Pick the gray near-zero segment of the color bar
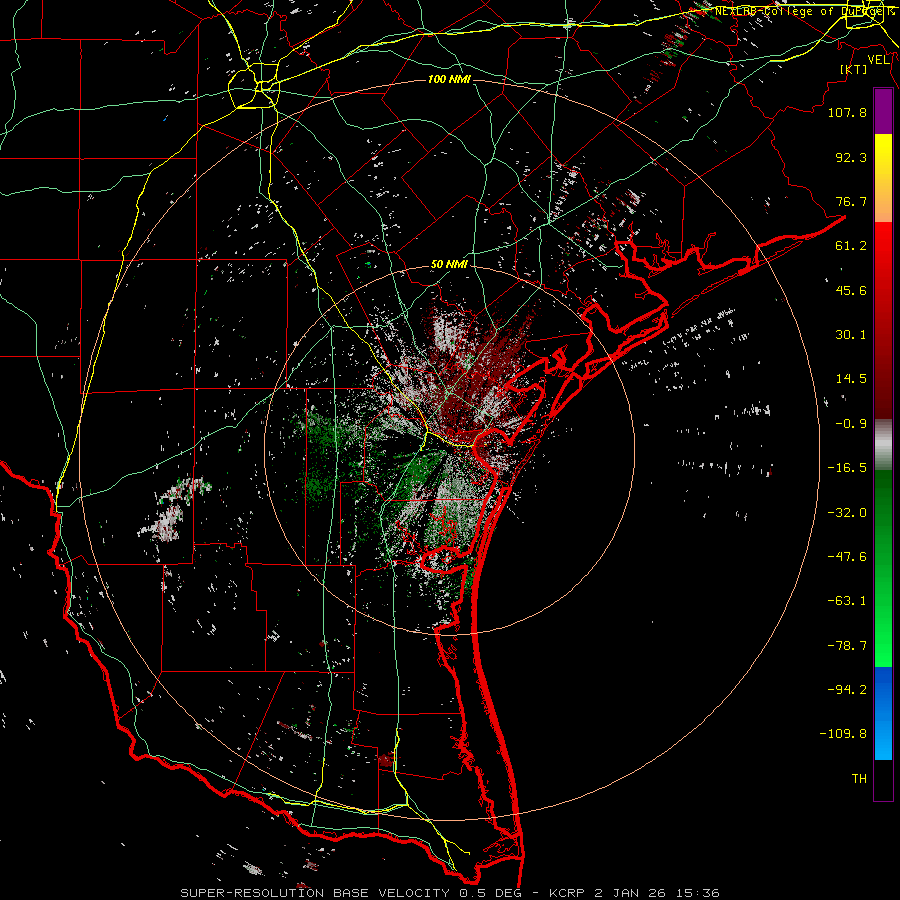The height and width of the screenshot is (900, 900). [x=883, y=445]
